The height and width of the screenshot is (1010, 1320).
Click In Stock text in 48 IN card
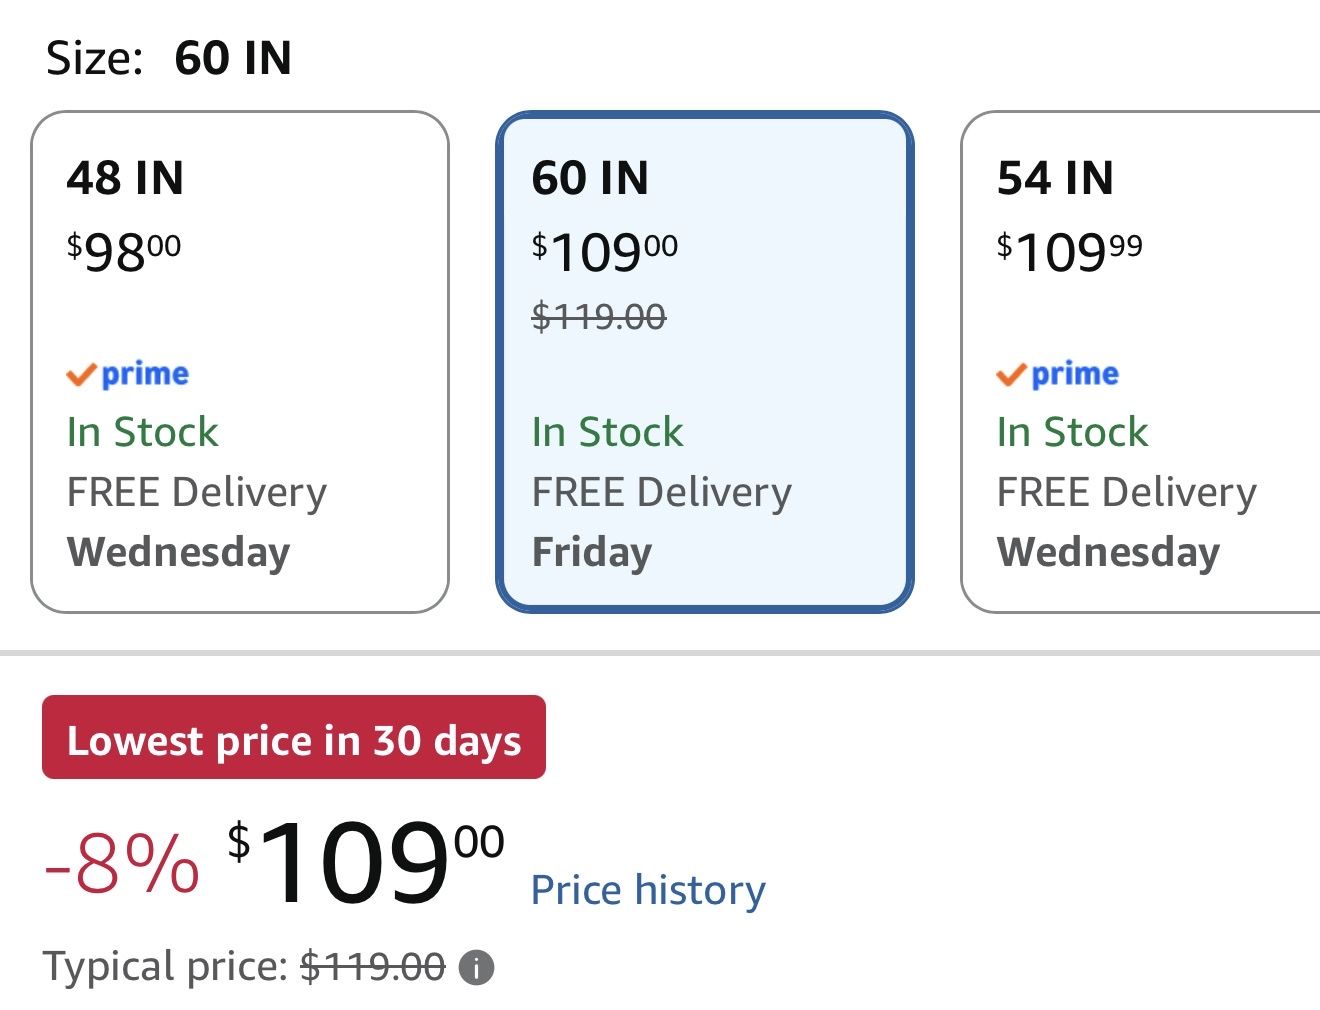click(142, 432)
